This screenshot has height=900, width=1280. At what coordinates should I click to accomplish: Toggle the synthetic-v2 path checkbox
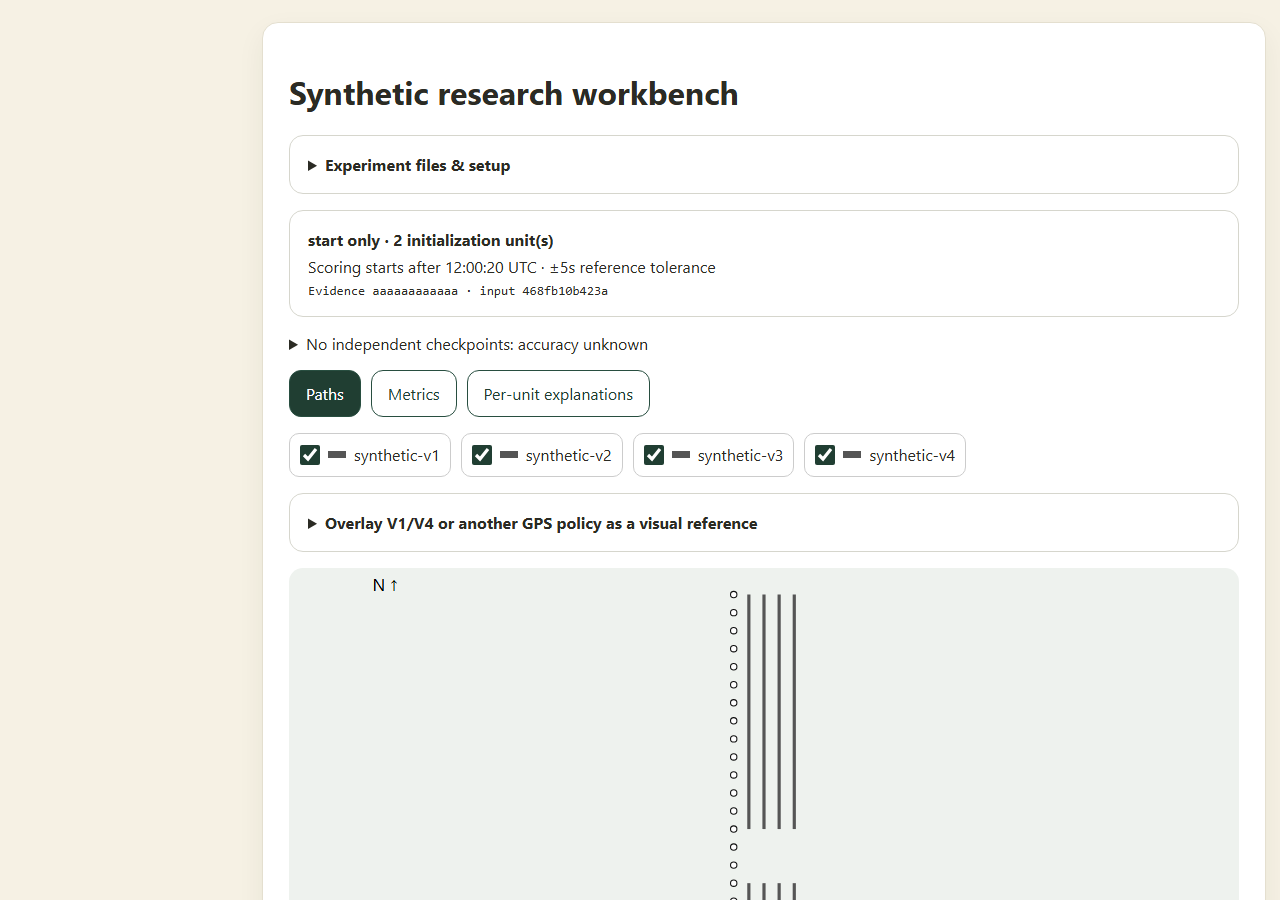pos(482,455)
